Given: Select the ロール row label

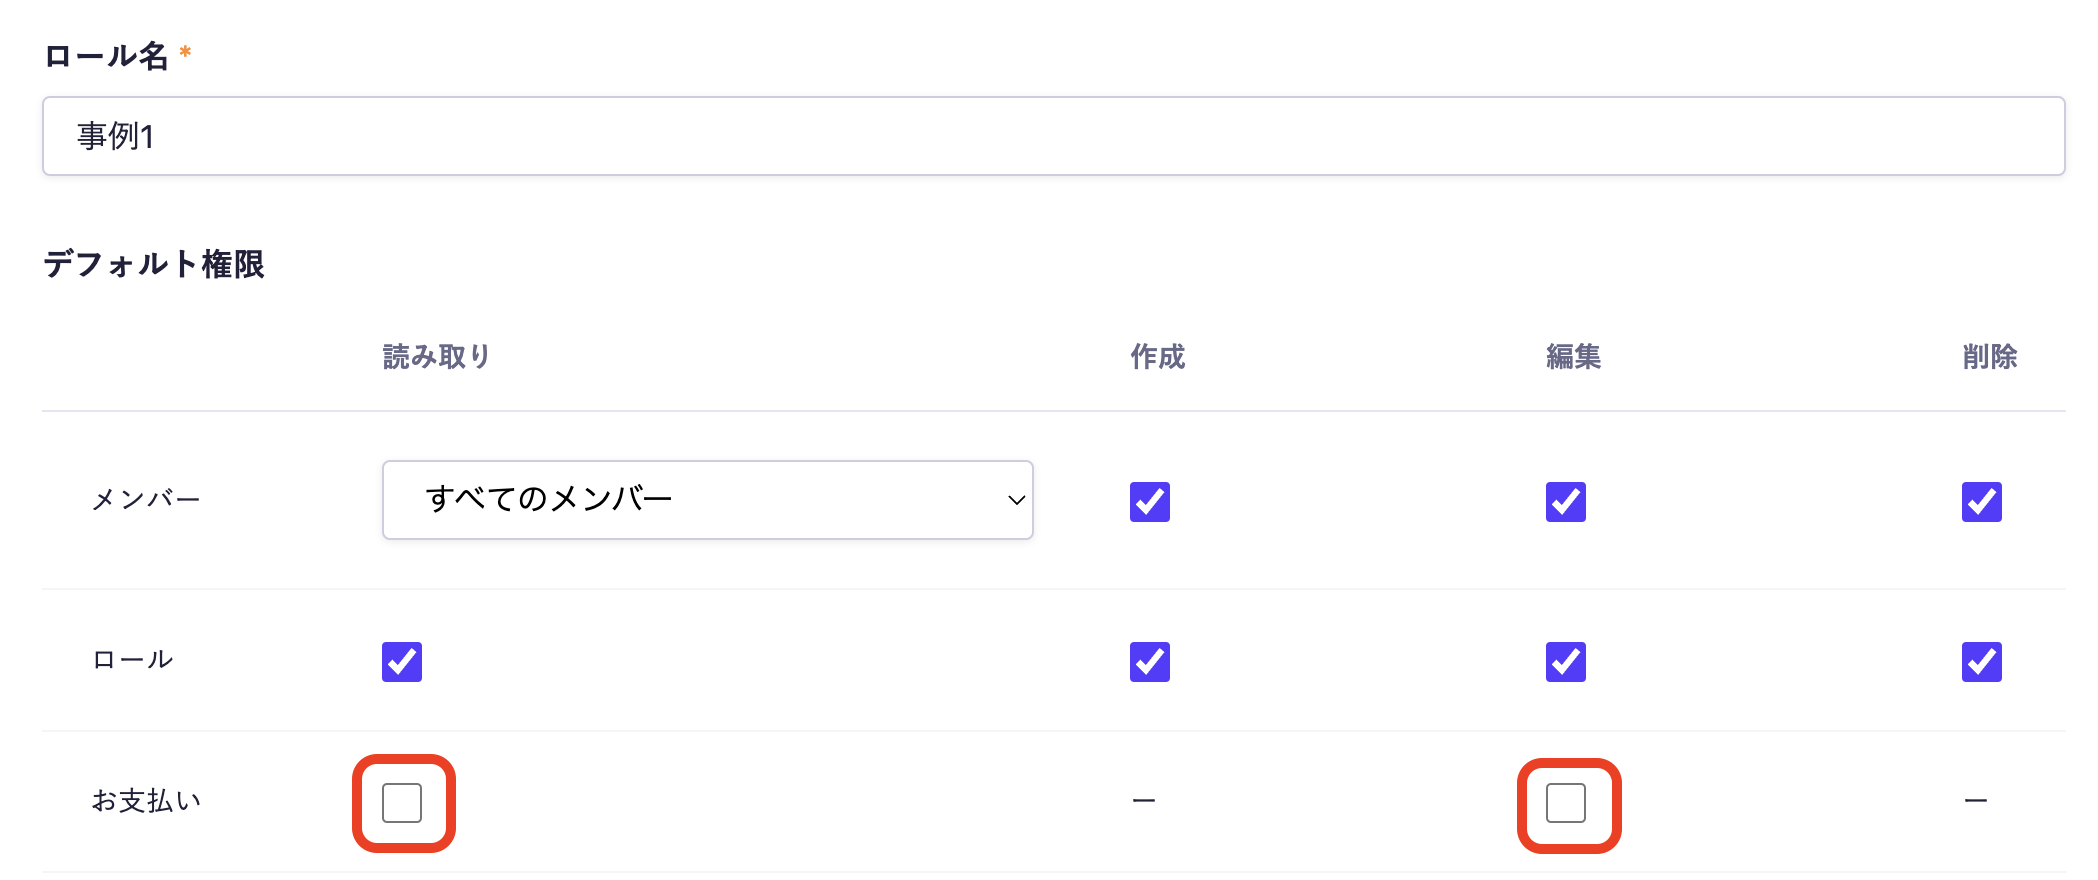Looking at the screenshot, I should pyautogui.click(x=133, y=660).
